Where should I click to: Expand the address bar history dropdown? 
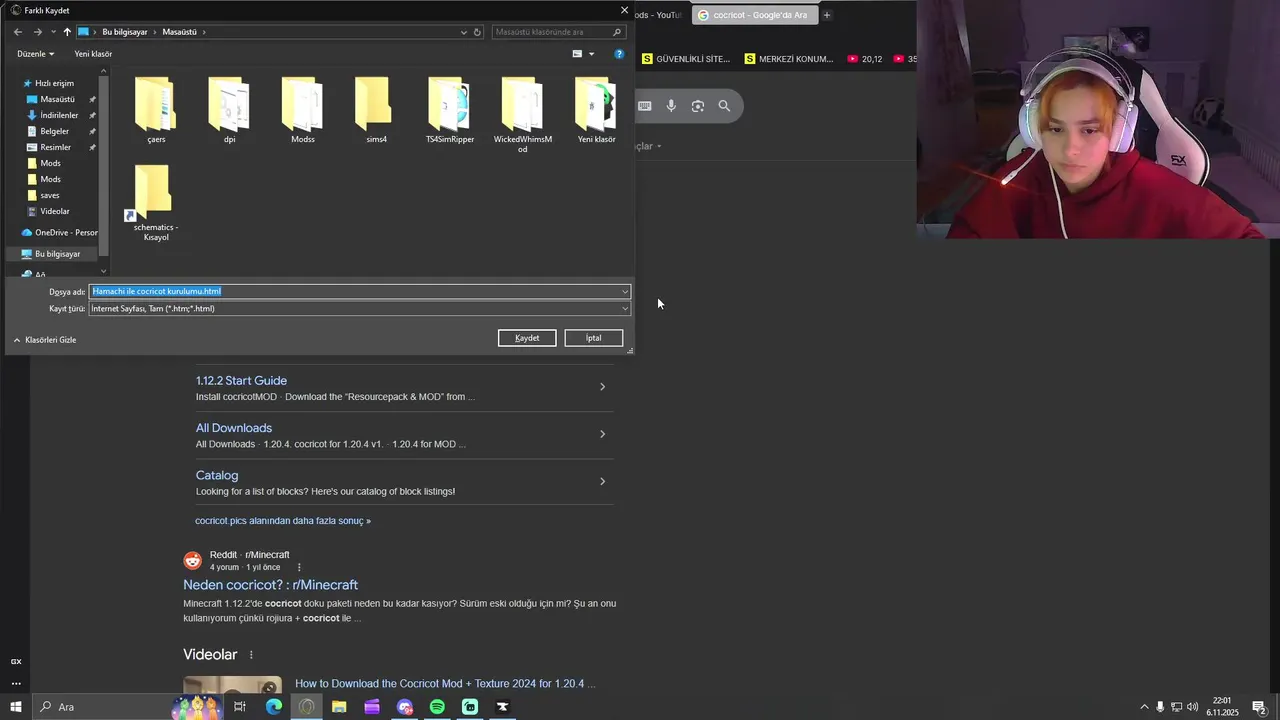pos(463,32)
